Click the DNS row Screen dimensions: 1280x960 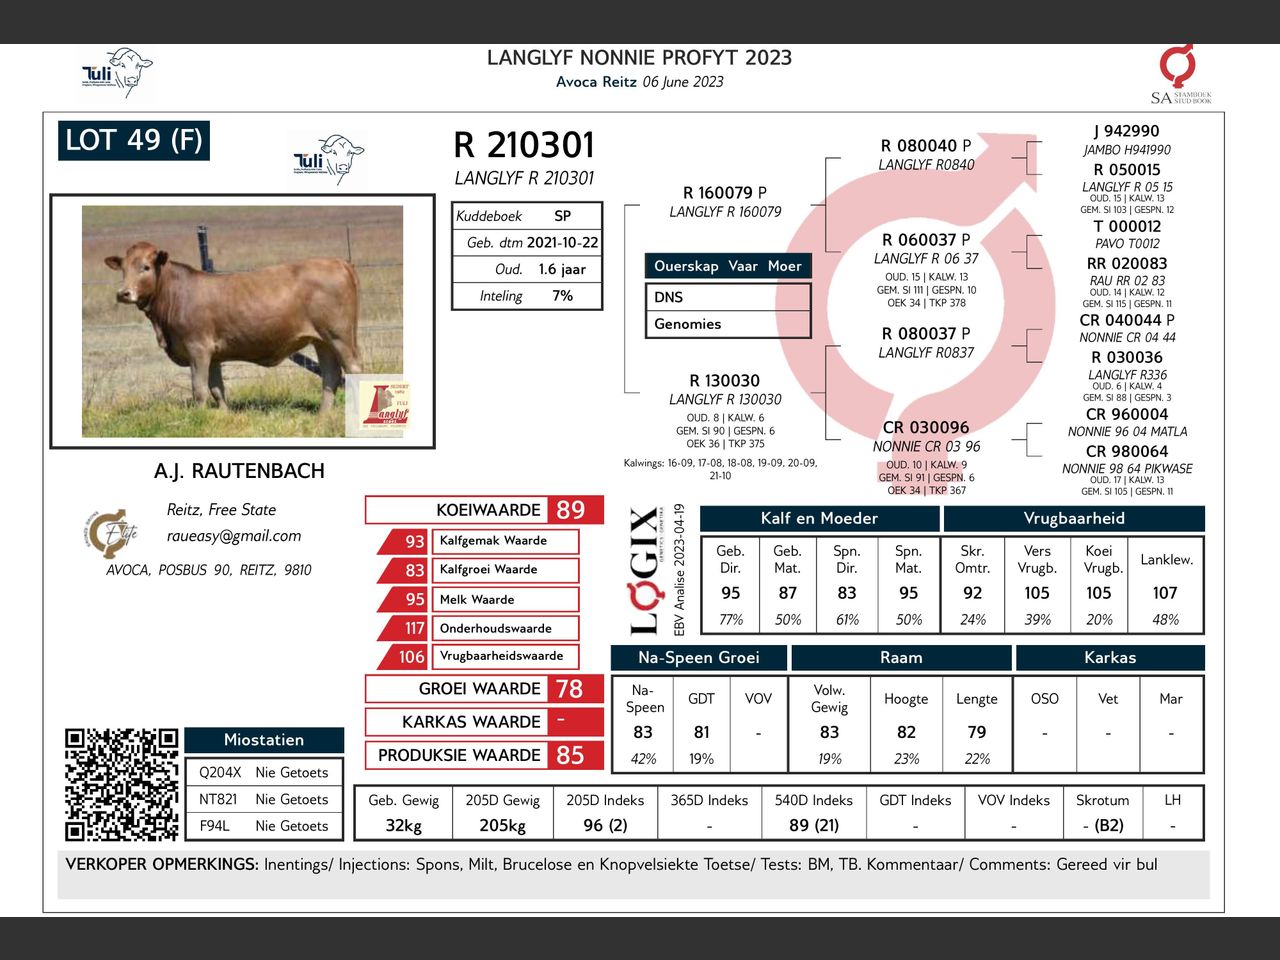tap(728, 297)
